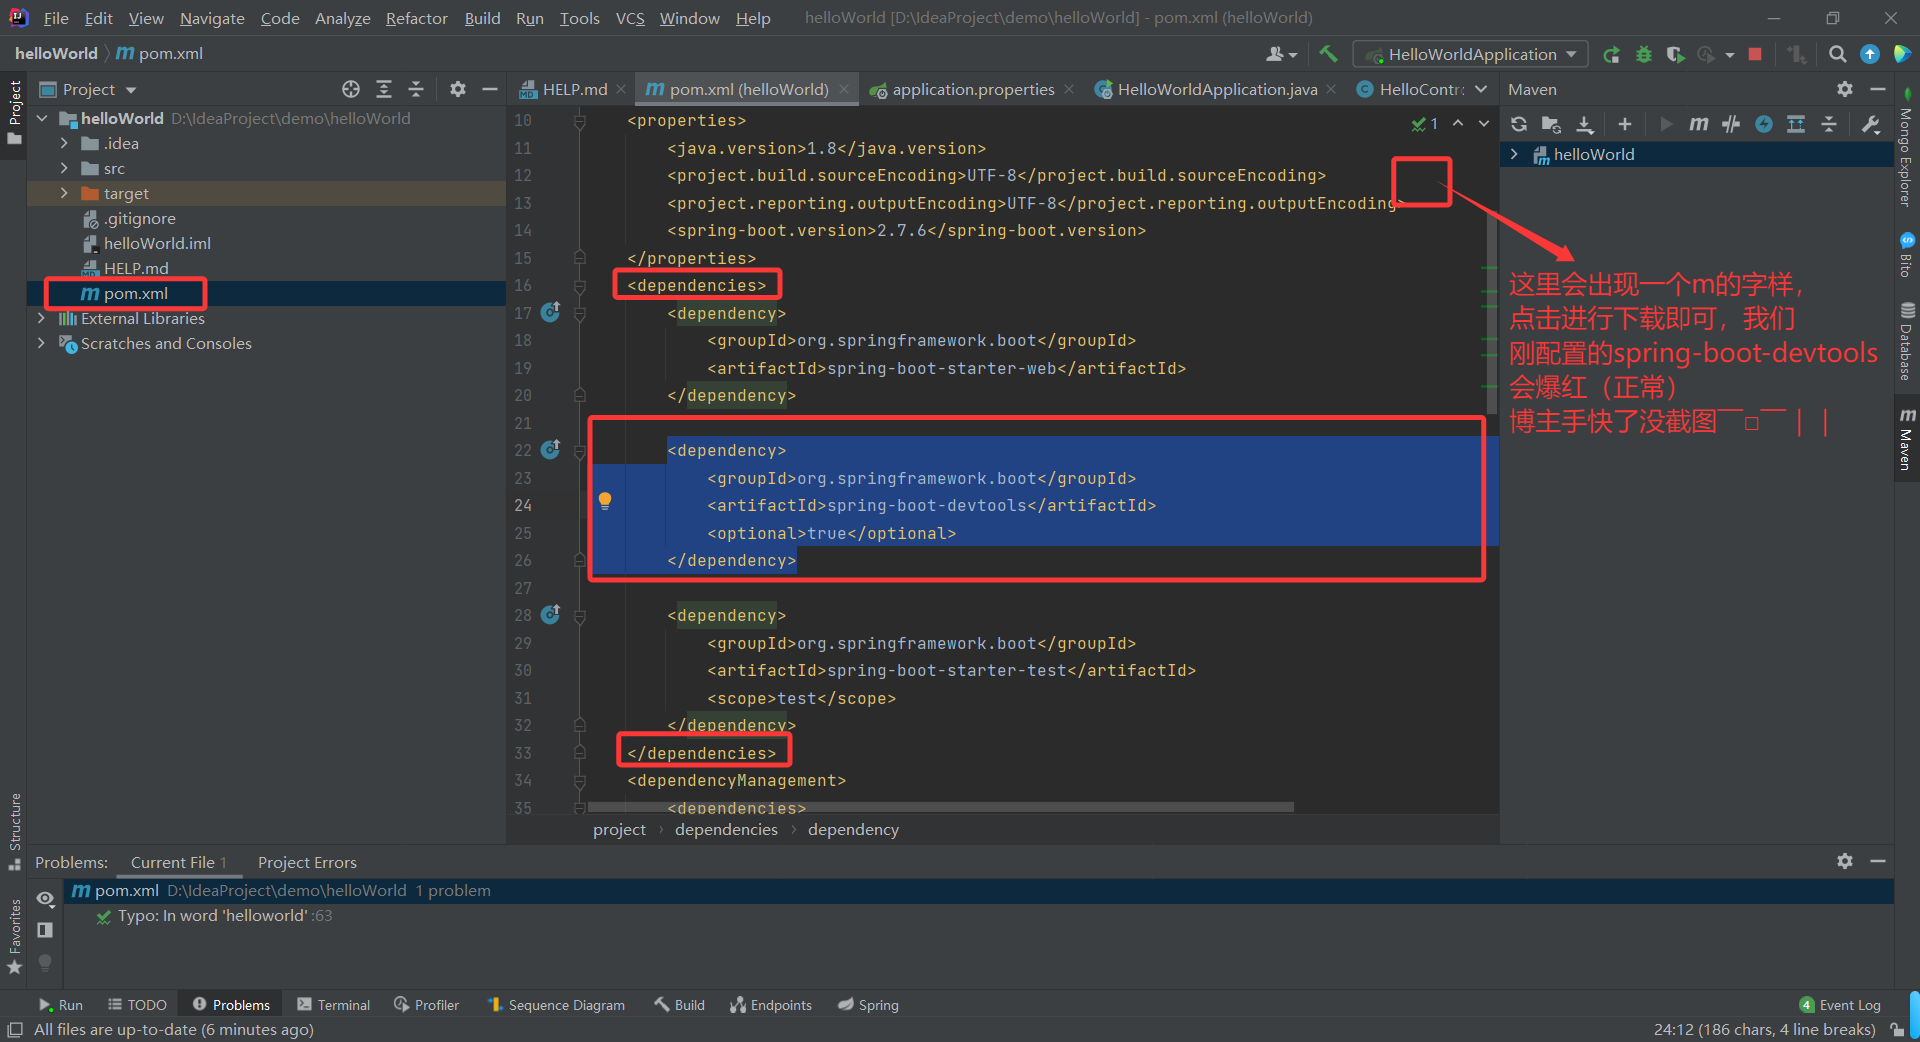The width and height of the screenshot is (1920, 1042).
Task: Expand Scratches and Consoles node
Action: coord(41,343)
